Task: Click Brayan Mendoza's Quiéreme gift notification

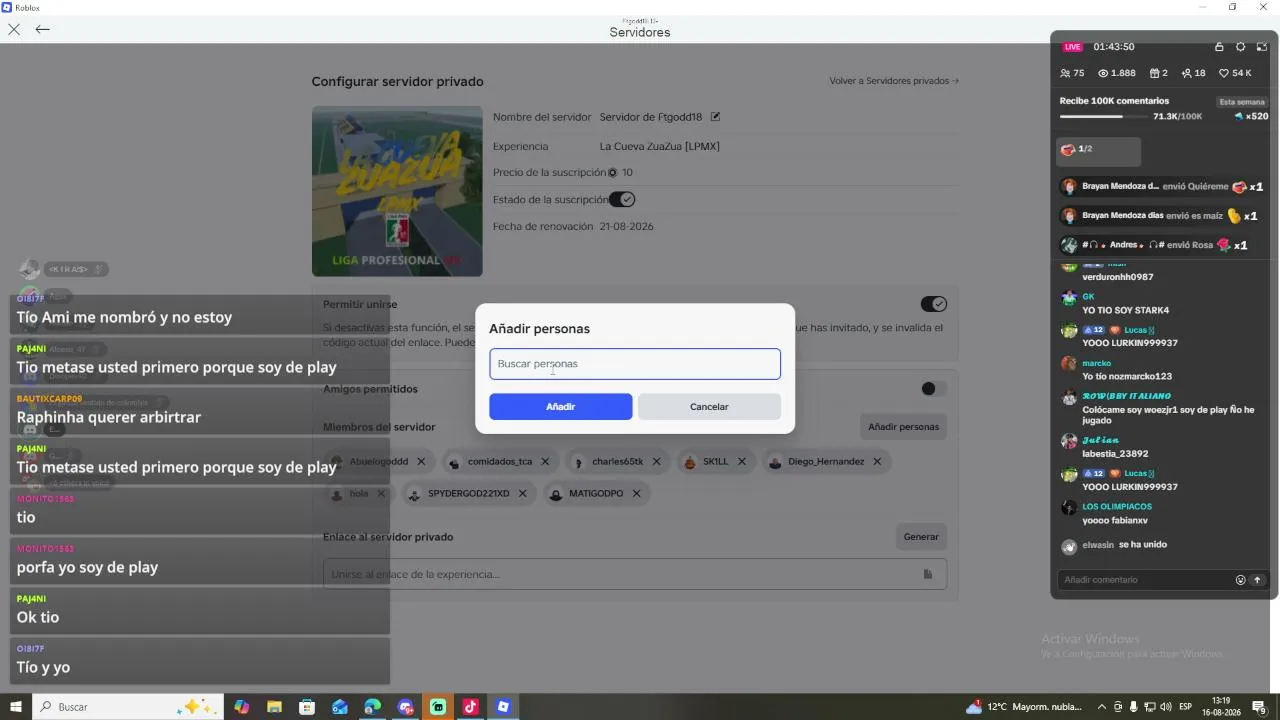Action: pos(1162,187)
